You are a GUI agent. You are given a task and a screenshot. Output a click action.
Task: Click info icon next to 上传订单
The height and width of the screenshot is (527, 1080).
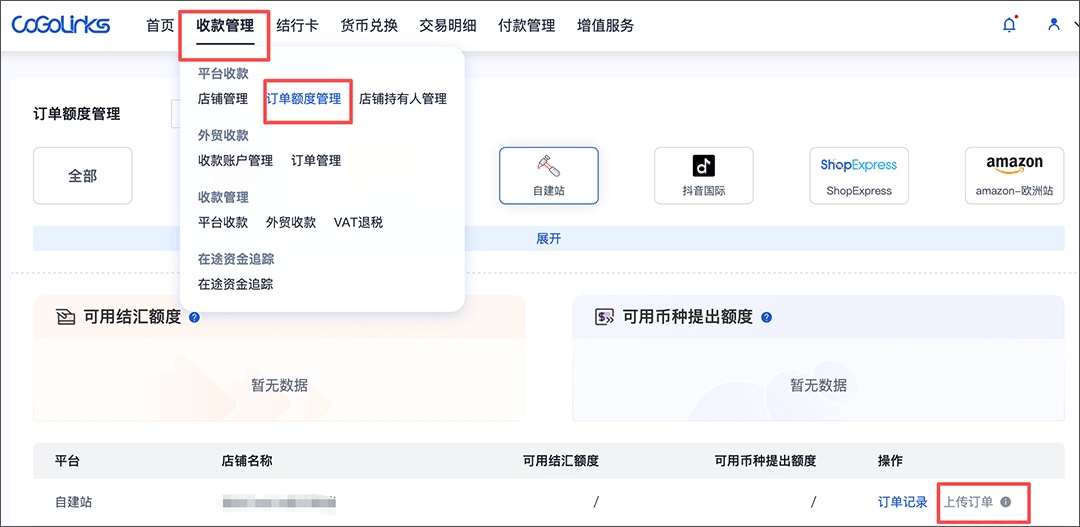tap(1006, 502)
